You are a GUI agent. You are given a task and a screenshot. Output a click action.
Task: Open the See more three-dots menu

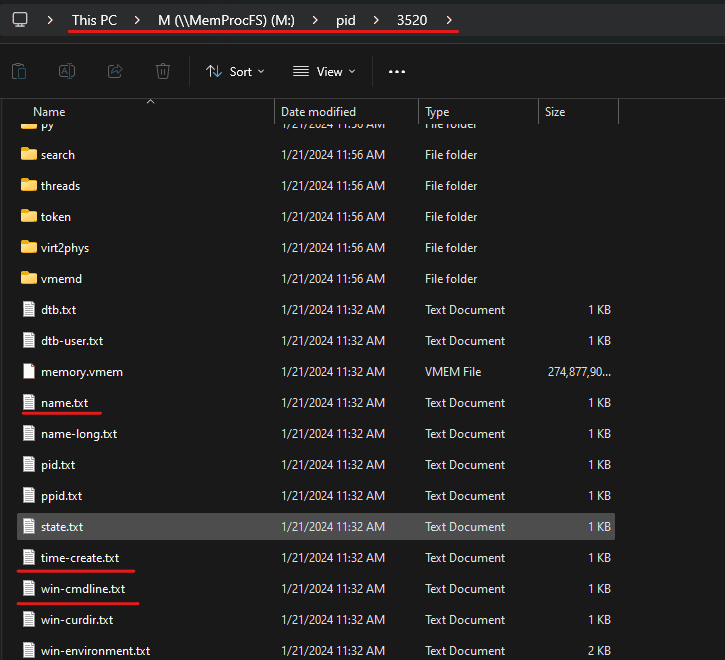pos(397,72)
